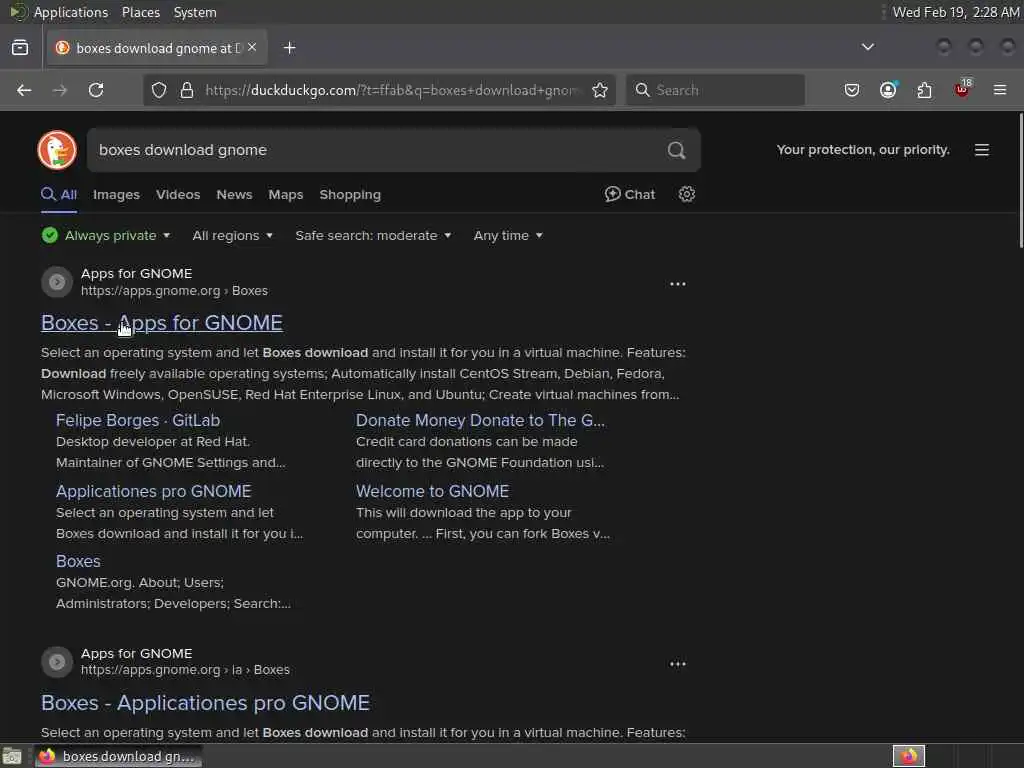The image size is (1024, 768).
Task: Open the Any time filter dropdown
Action: coord(508,235)
